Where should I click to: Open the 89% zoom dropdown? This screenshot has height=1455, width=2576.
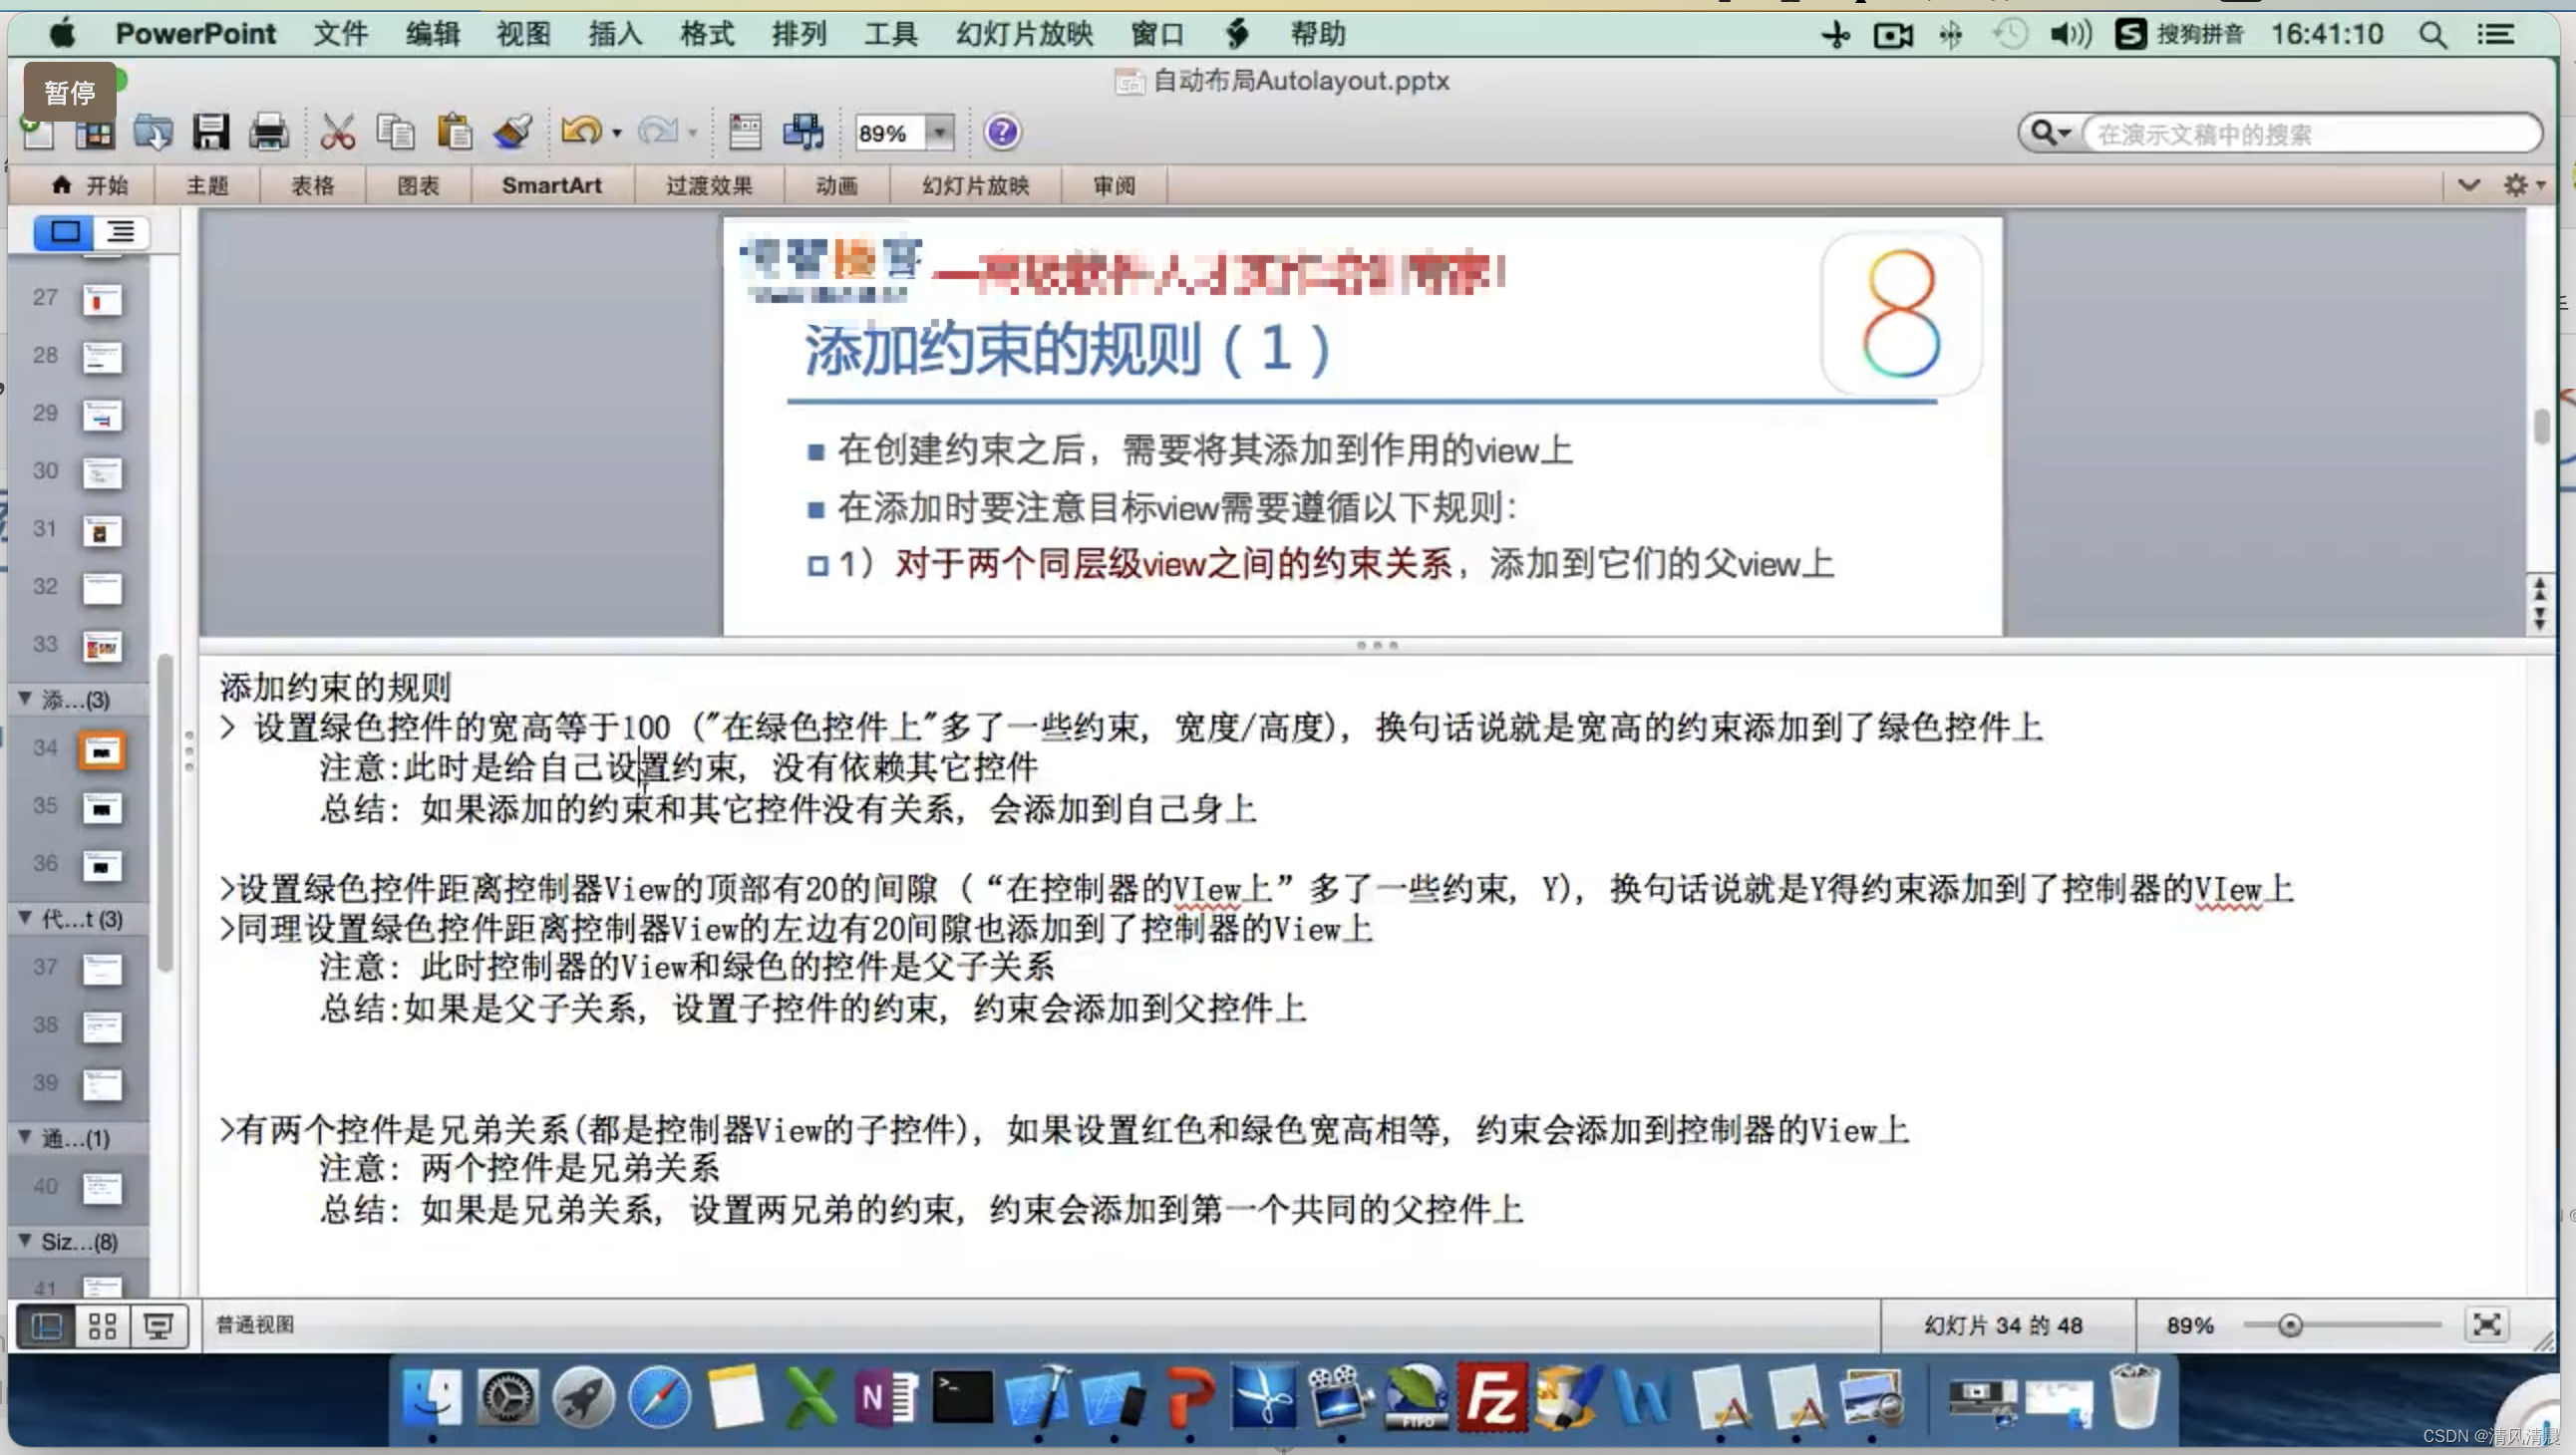click(939, 132)
